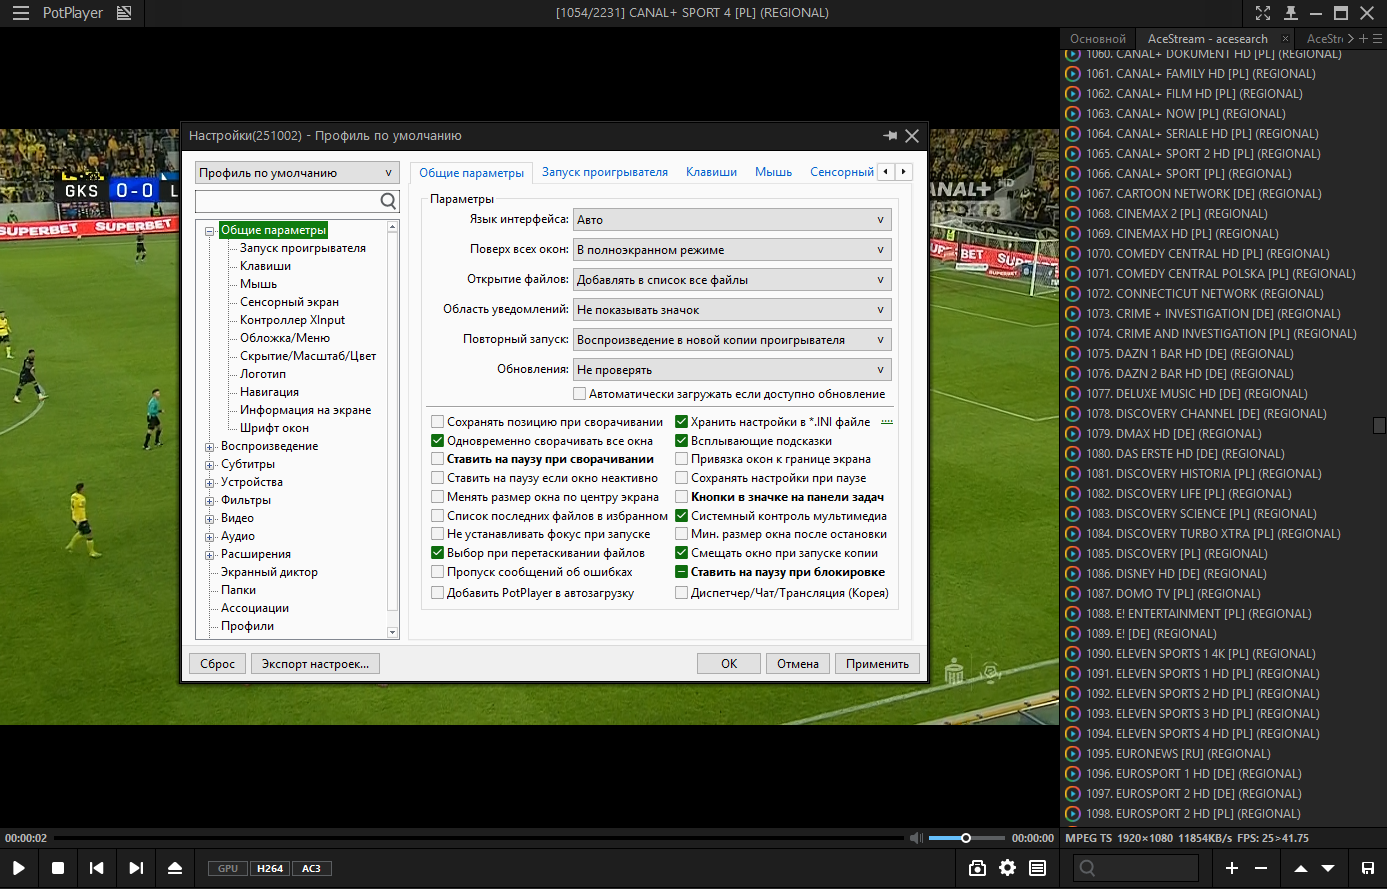Uncheck 'Всплывающие подсказки' checkbox
The width and height of the screenshot is (1387, 889).
[x=682, y=441]
